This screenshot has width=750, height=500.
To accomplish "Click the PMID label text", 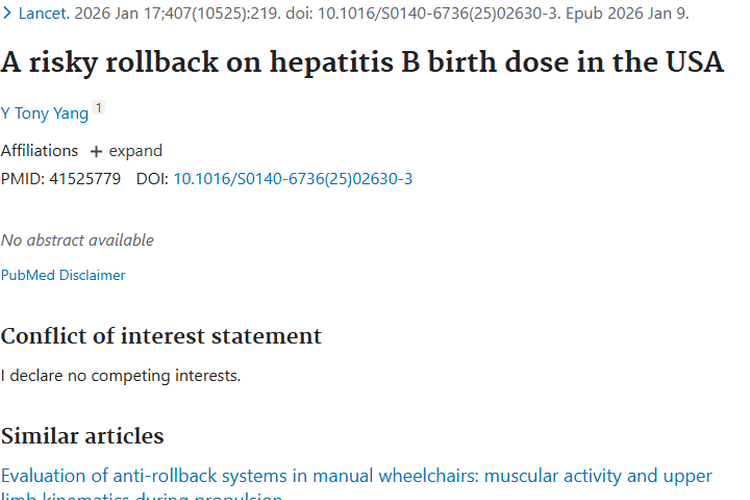I will pos(21,179).
